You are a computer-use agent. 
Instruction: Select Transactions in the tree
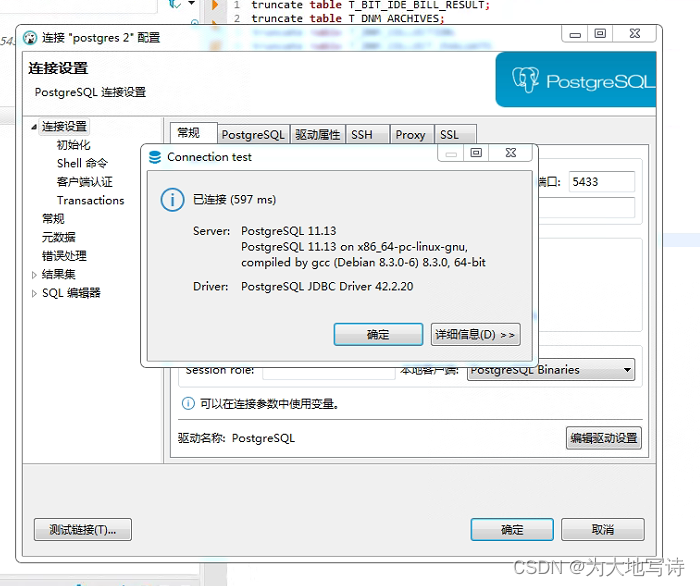91,200
